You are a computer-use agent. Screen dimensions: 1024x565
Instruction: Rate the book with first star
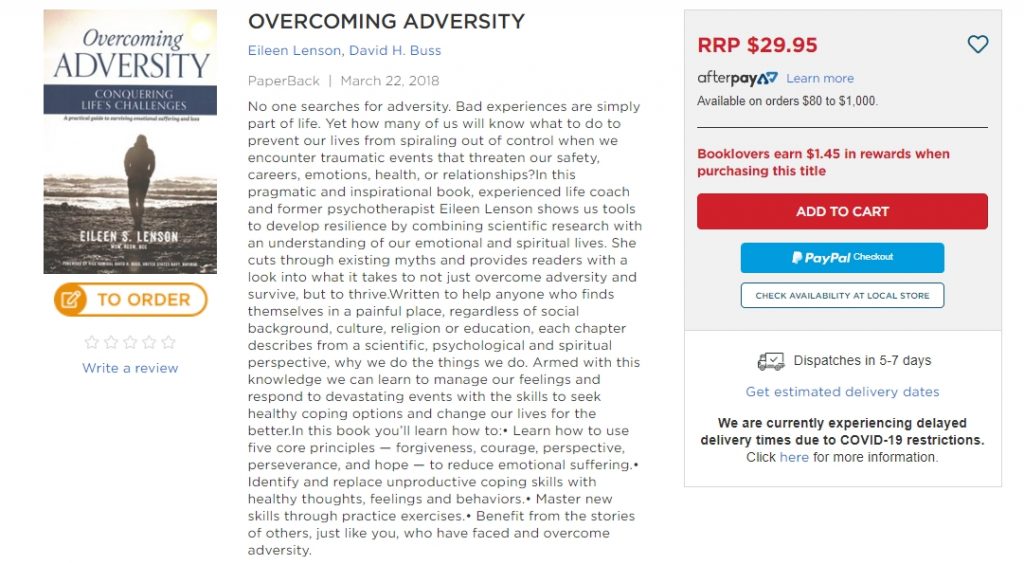point(92,342)
